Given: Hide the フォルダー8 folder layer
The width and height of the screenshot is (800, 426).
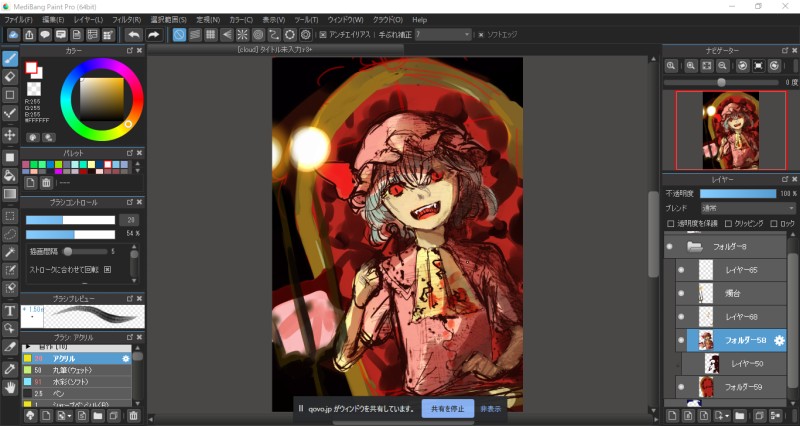Looking at the screenshot, I should (x=669, y=246).
